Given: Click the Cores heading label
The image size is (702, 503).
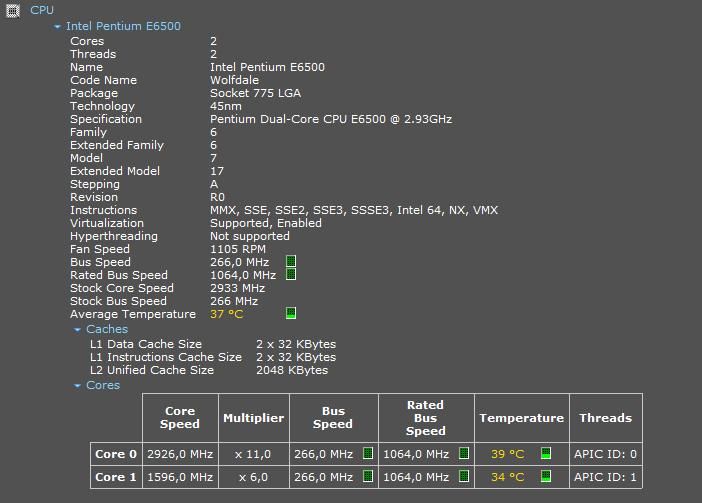Looking at the screenshot, I should (x=103, y=385).
